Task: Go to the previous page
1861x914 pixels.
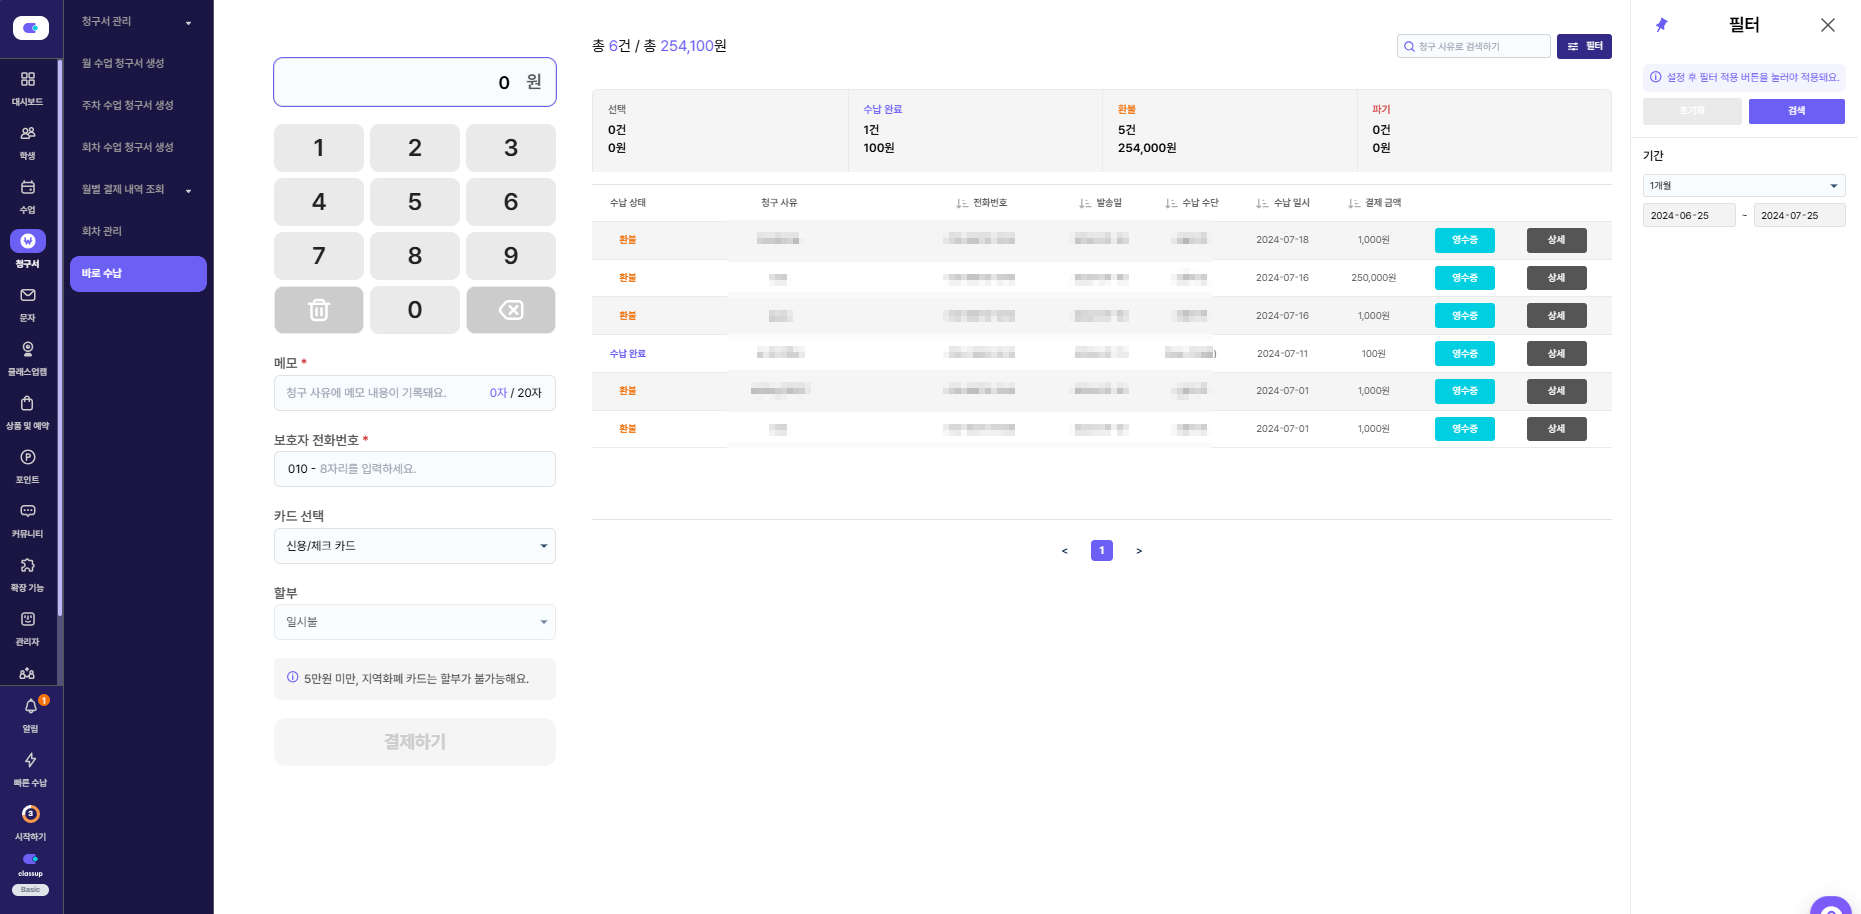Action: [1064, 551]
